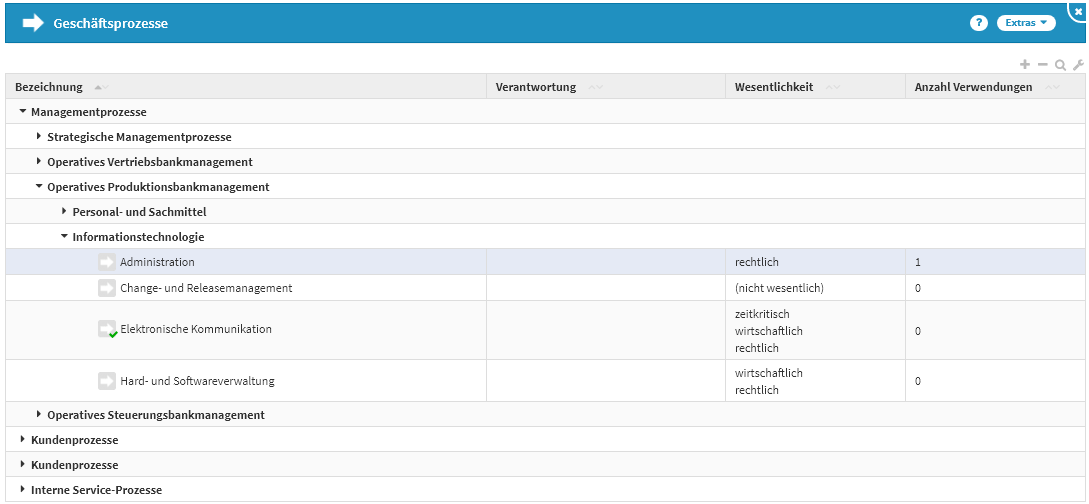1089x504 pixels.
Task: Expand Interne Service-Prozesse
Action: 23,489
